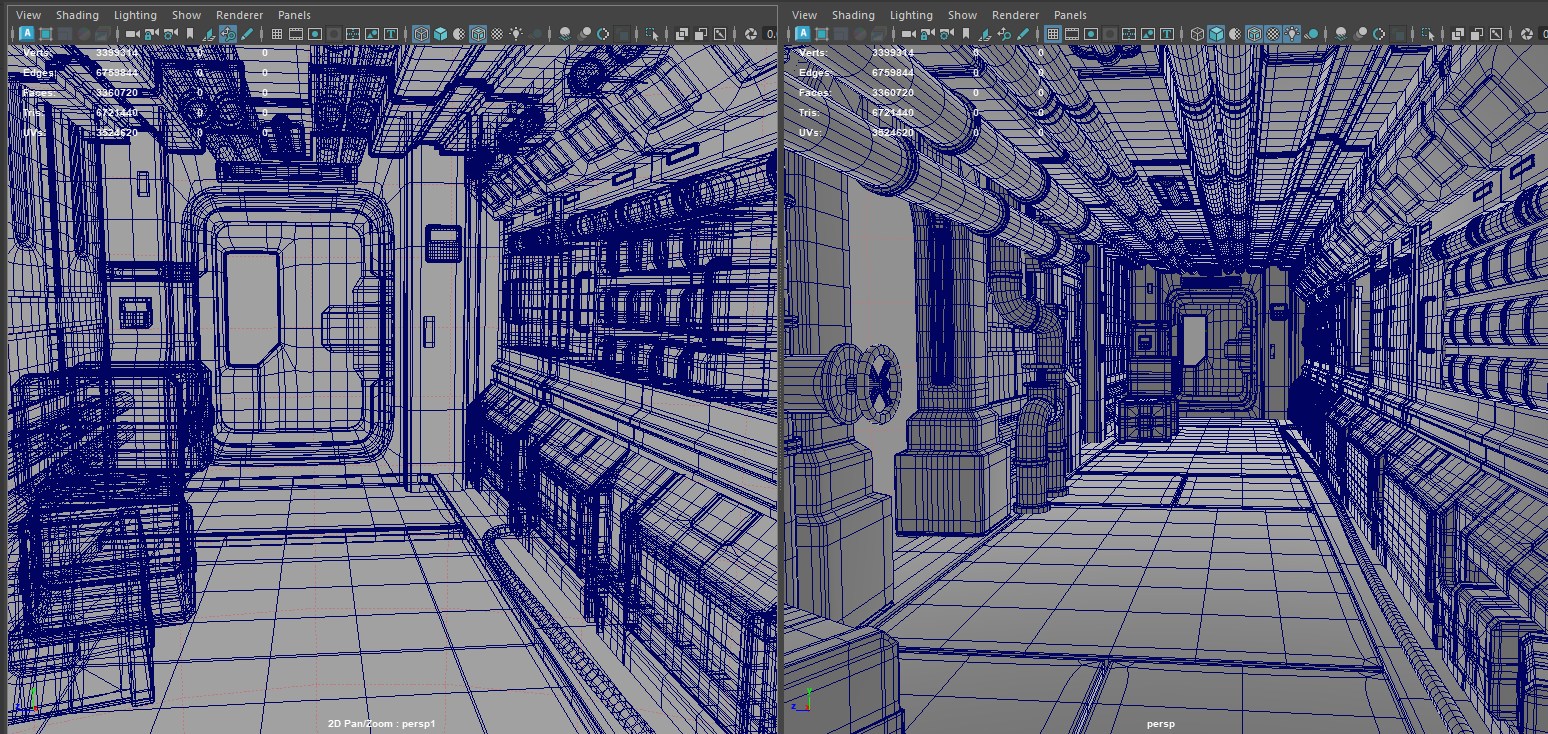This screenshot has width=1548, height=734.
Task: Toggle Resolution Gate in left panel toolbar
Action: (x=315, y=34)
